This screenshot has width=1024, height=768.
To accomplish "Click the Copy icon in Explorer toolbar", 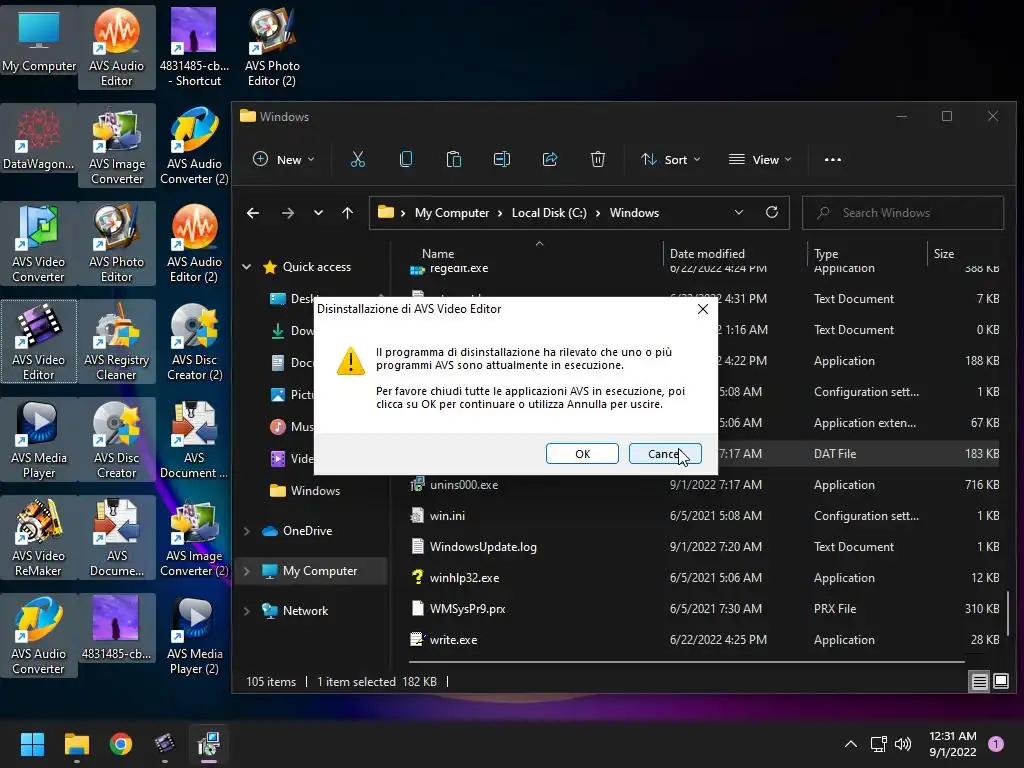I will tap(406, 159).
